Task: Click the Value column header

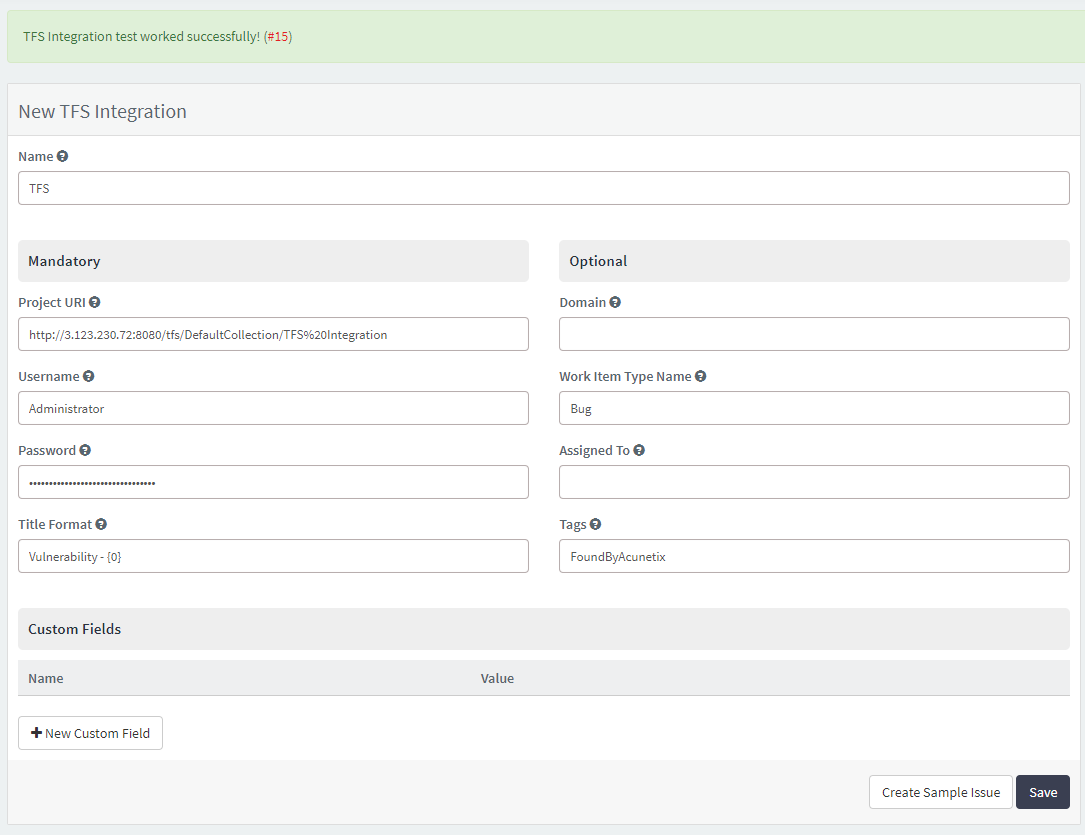Action: [498, 679]
